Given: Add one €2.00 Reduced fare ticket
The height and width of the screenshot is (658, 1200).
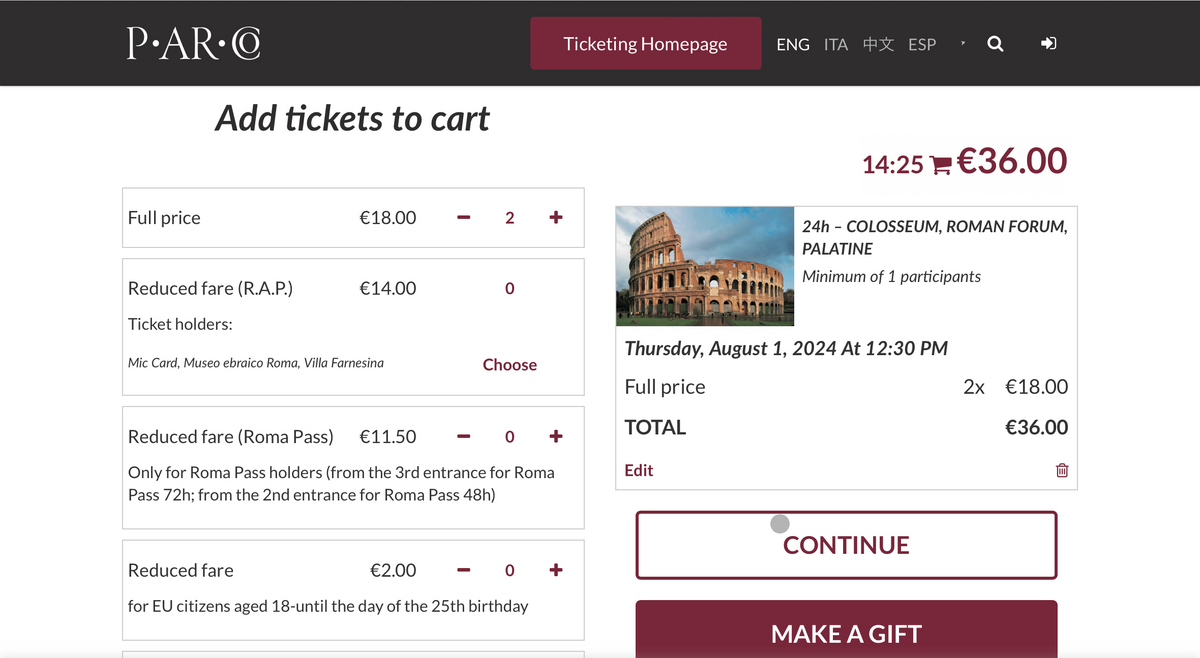Looking at the screenshot, I should pyautogui.click(x=556, y=570).
